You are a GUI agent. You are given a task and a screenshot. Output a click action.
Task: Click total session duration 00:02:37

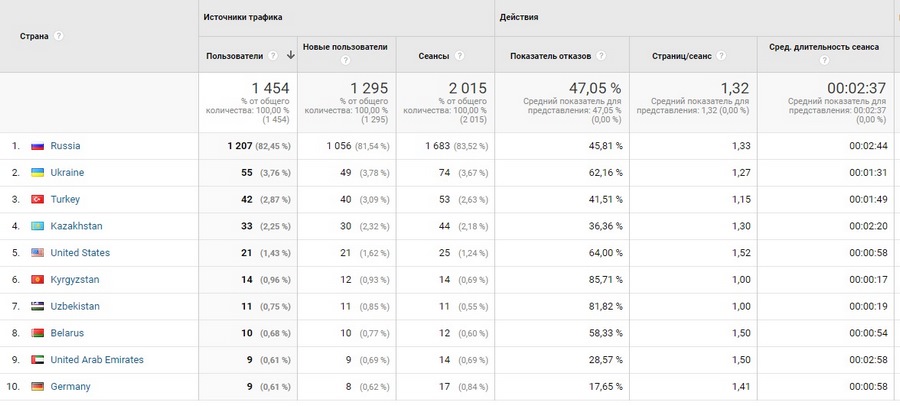(x=857, y=88)
